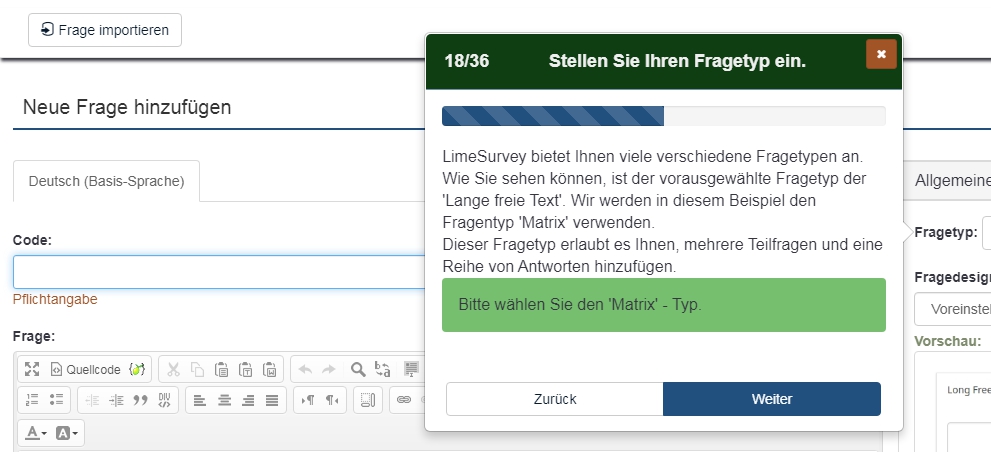Open the background color dropdown
This screenshot has width=991, height=452.
[68, 433]
